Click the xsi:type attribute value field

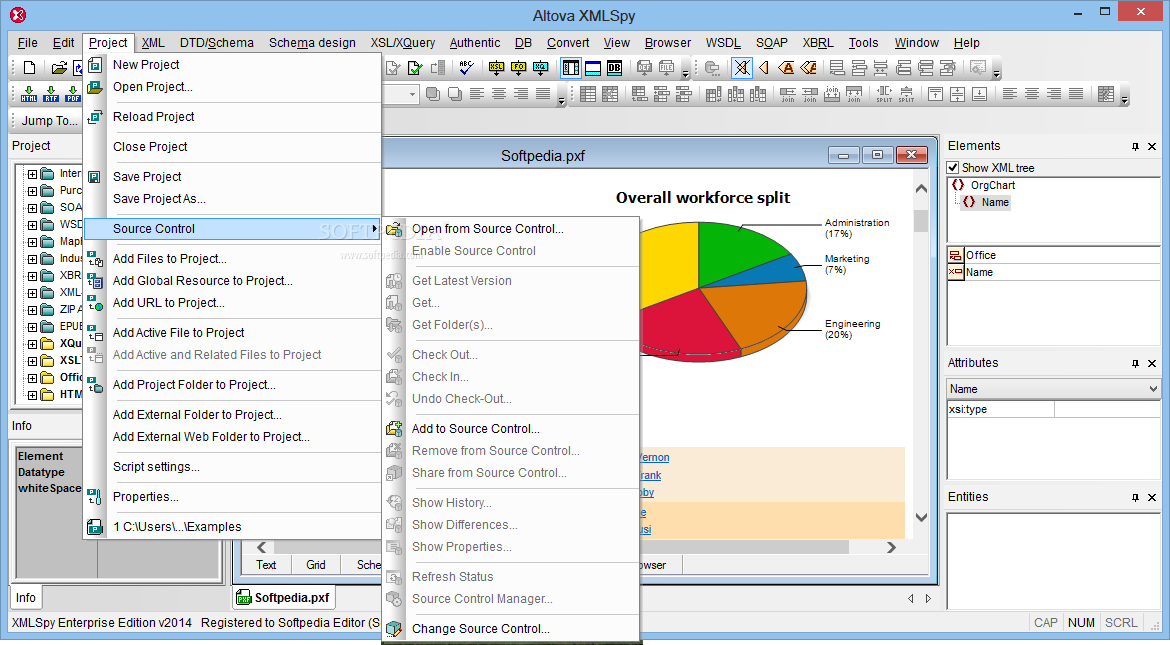[1107, 409]
